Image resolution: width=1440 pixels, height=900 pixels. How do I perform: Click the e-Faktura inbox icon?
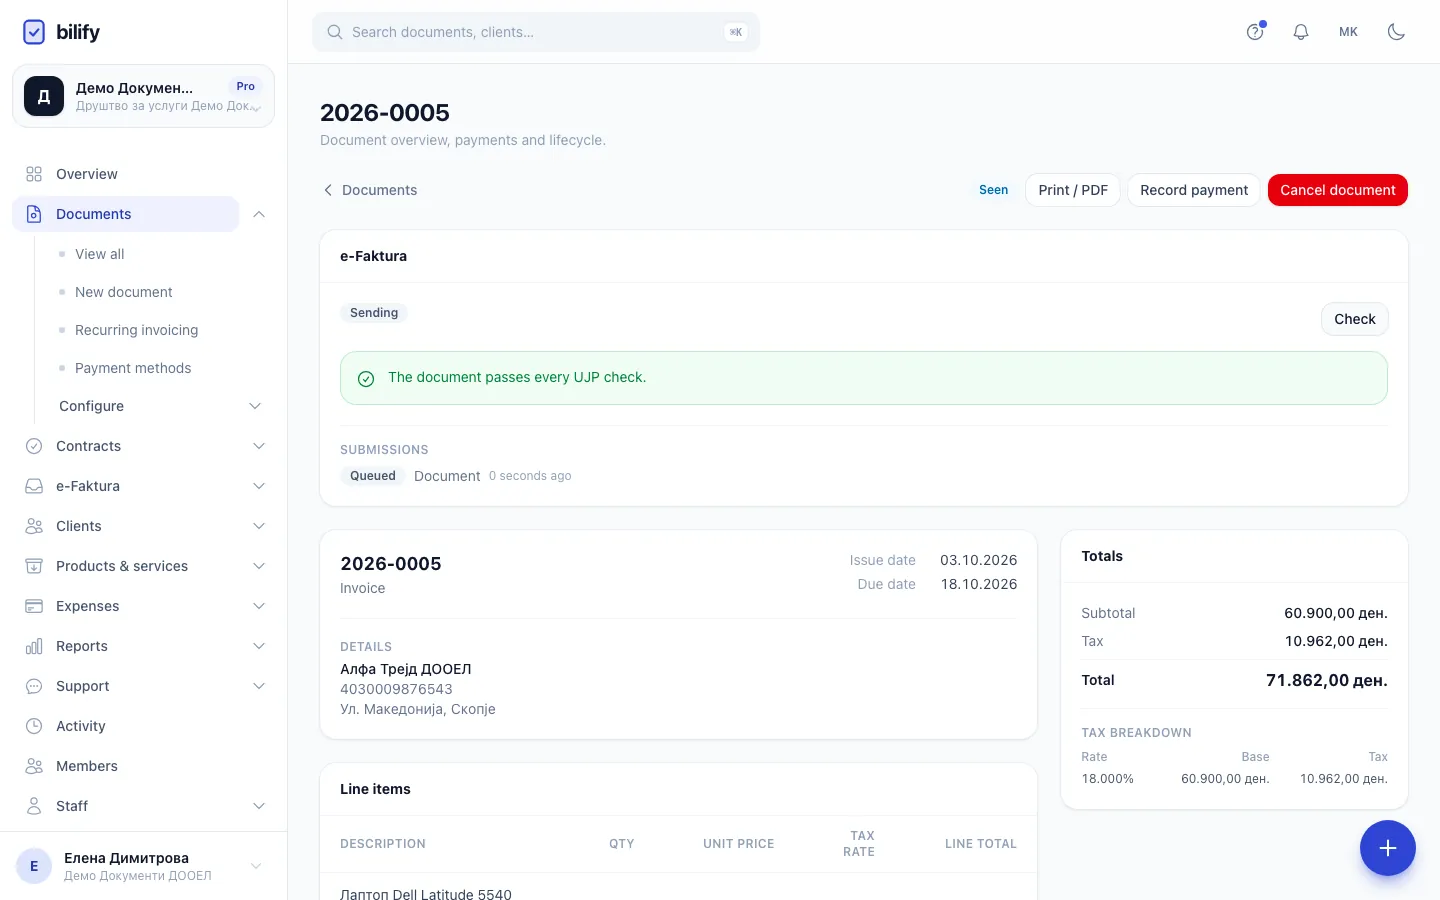pyautogui.click(x=34, y=486)
